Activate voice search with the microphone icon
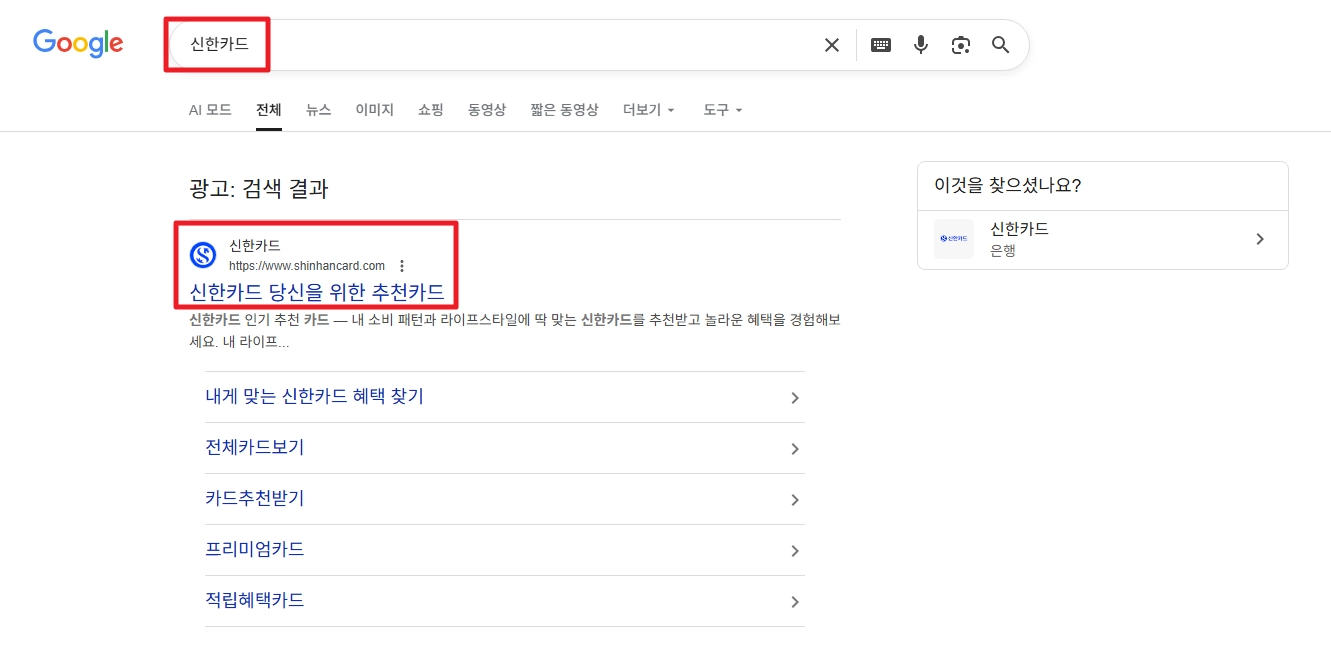Image resolution: width=1331 pixels, height=656 pixels. pos(920,44)
